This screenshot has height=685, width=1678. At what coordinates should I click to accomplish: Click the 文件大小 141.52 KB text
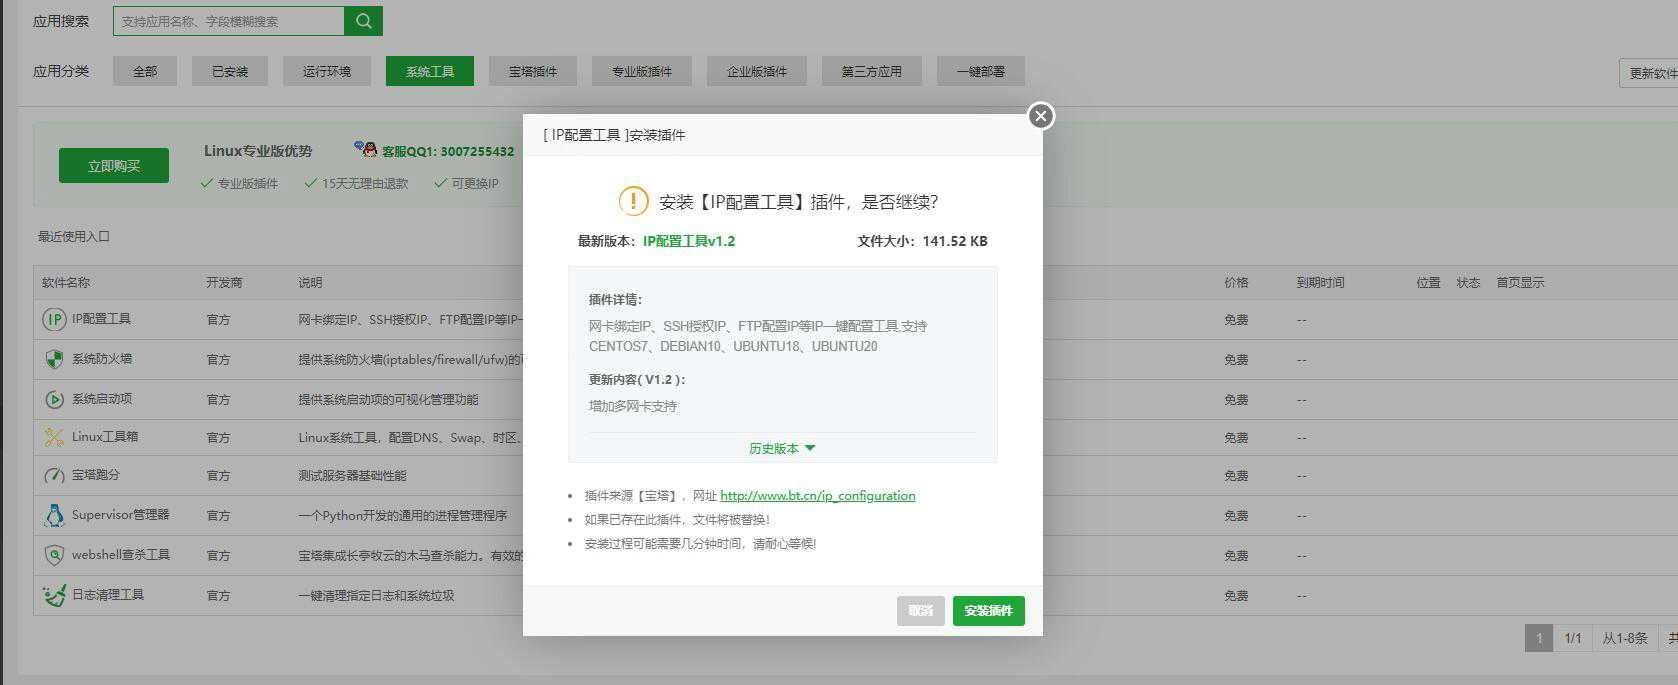(x=922, y=241)
